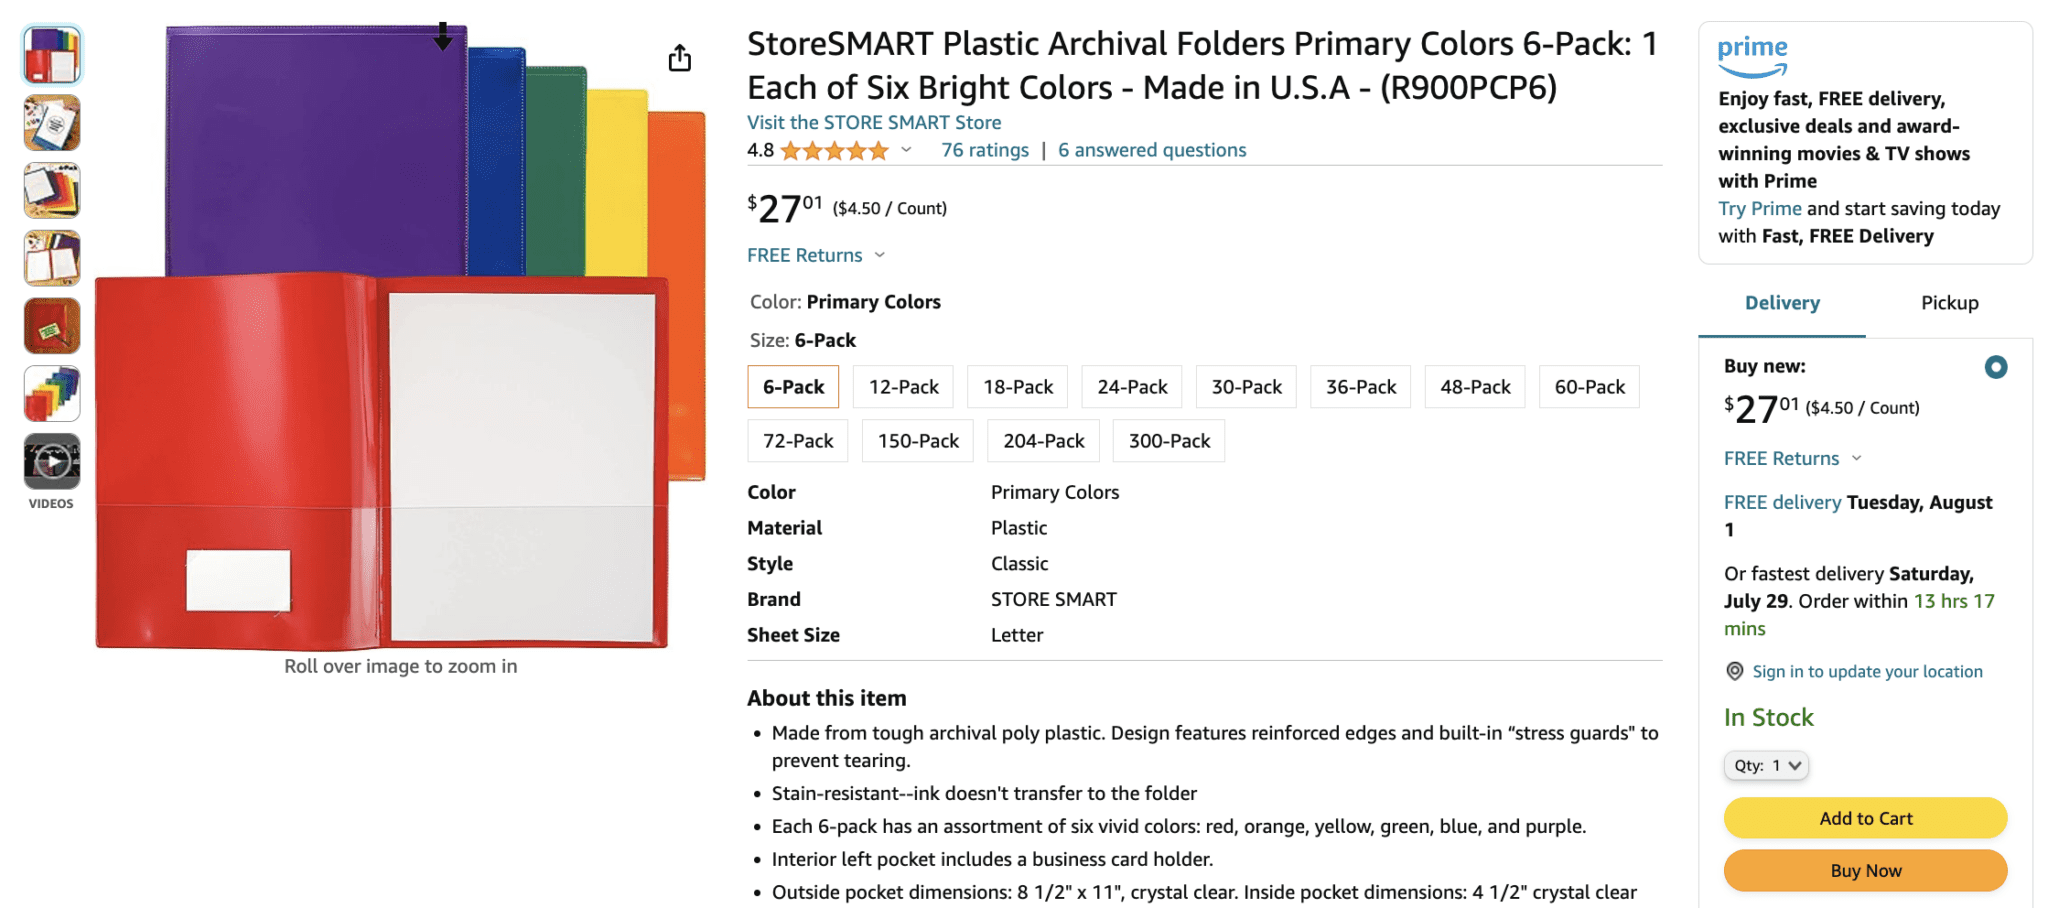Open the quantity dropdown
This screenshot has width=2048, height=908.
pos(1766,765)
